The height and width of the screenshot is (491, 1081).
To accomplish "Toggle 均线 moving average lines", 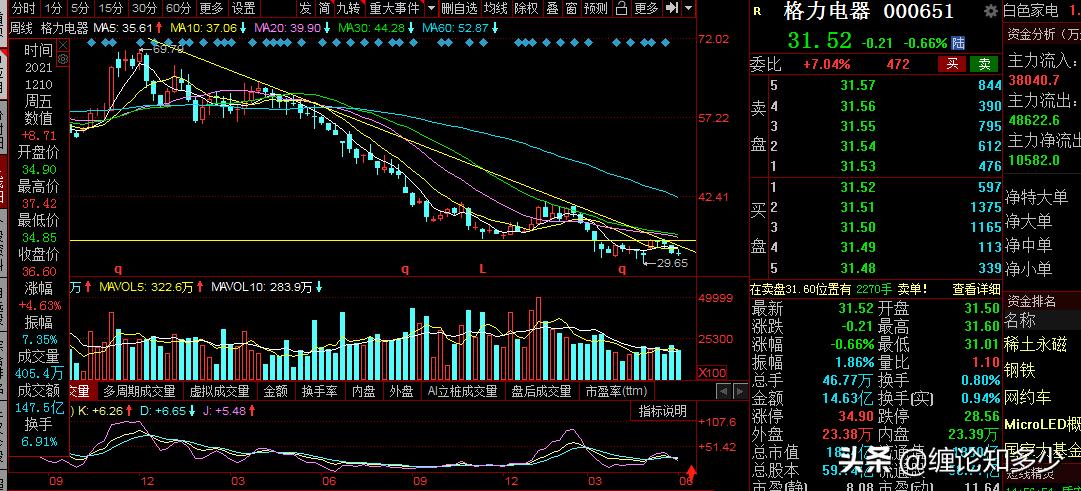I will point(495,8).
